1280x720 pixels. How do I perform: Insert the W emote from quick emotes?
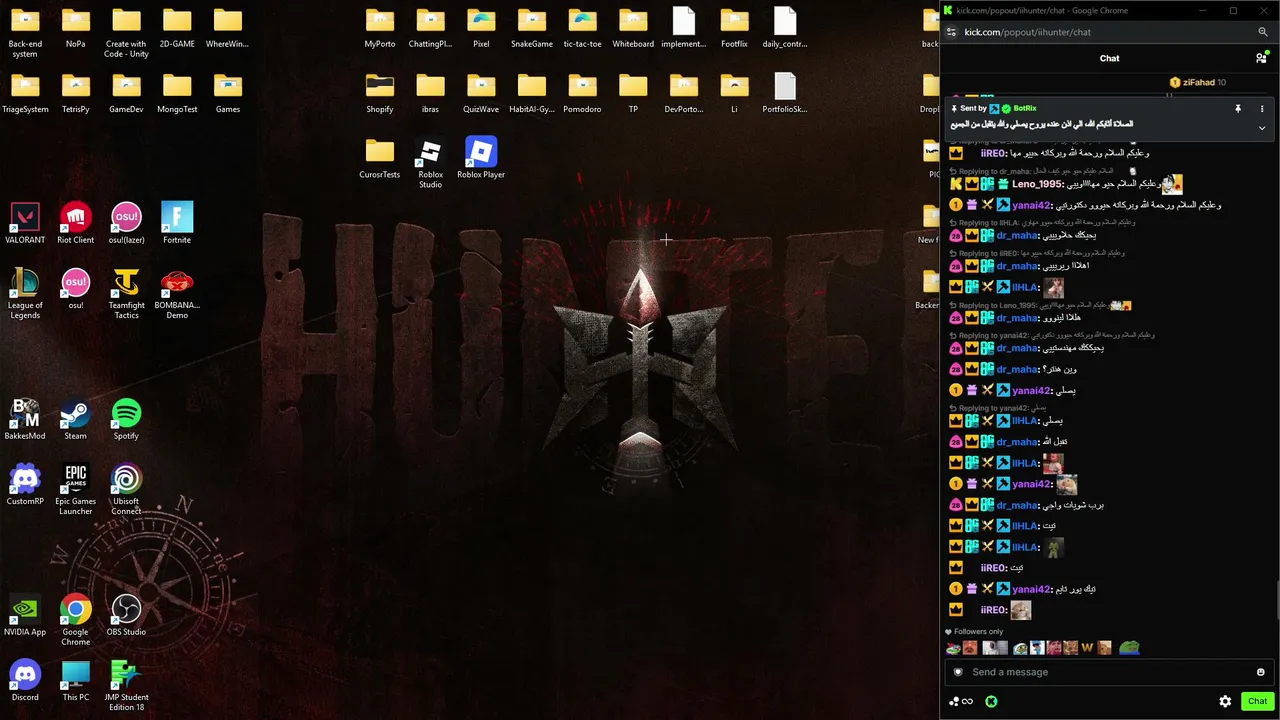click(1087, 648)
